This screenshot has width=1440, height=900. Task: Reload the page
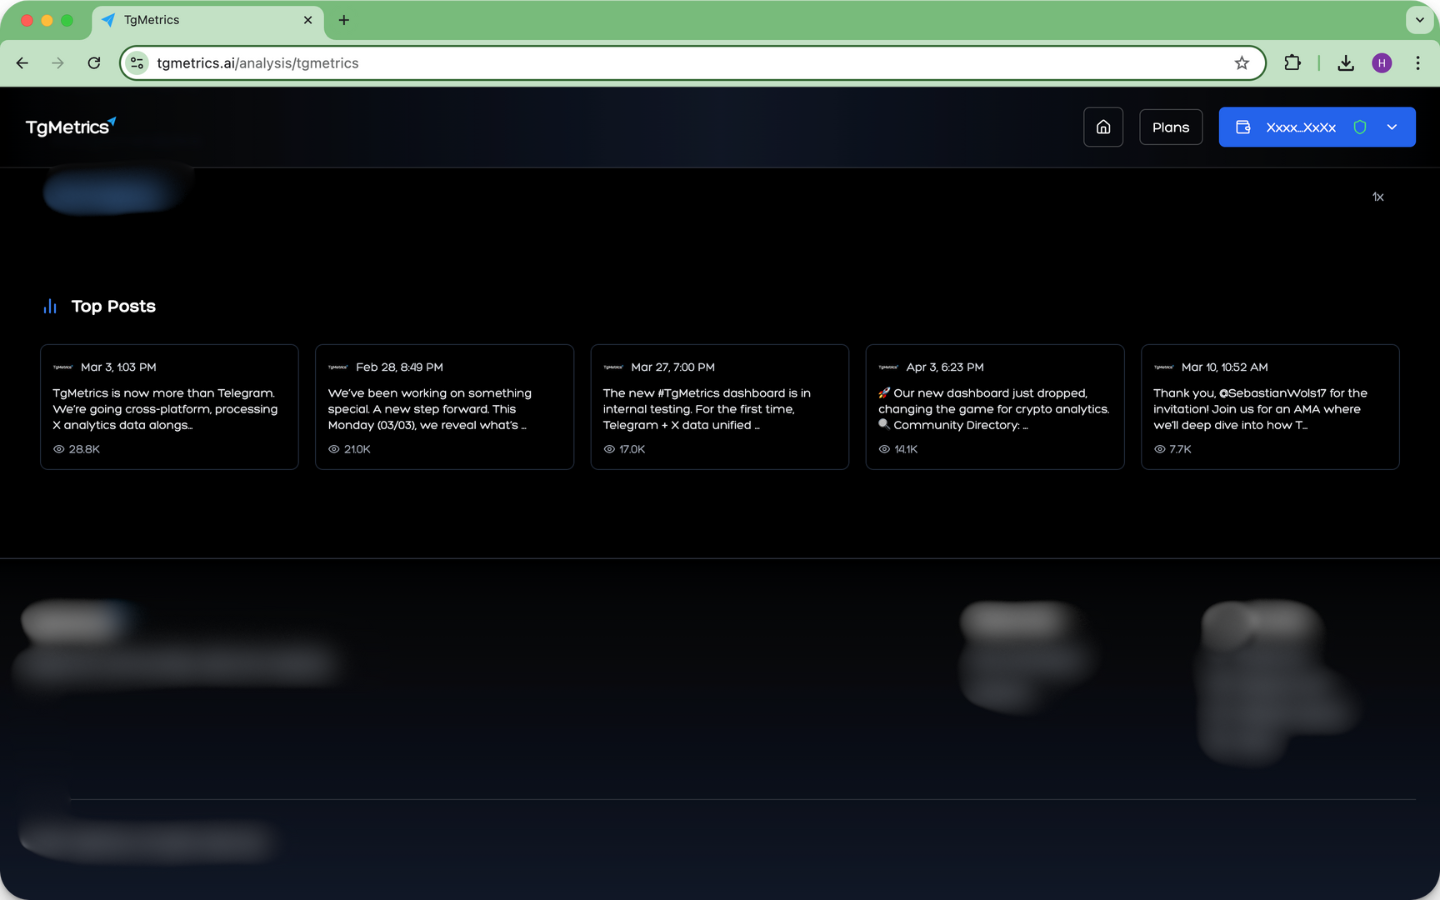94,63
